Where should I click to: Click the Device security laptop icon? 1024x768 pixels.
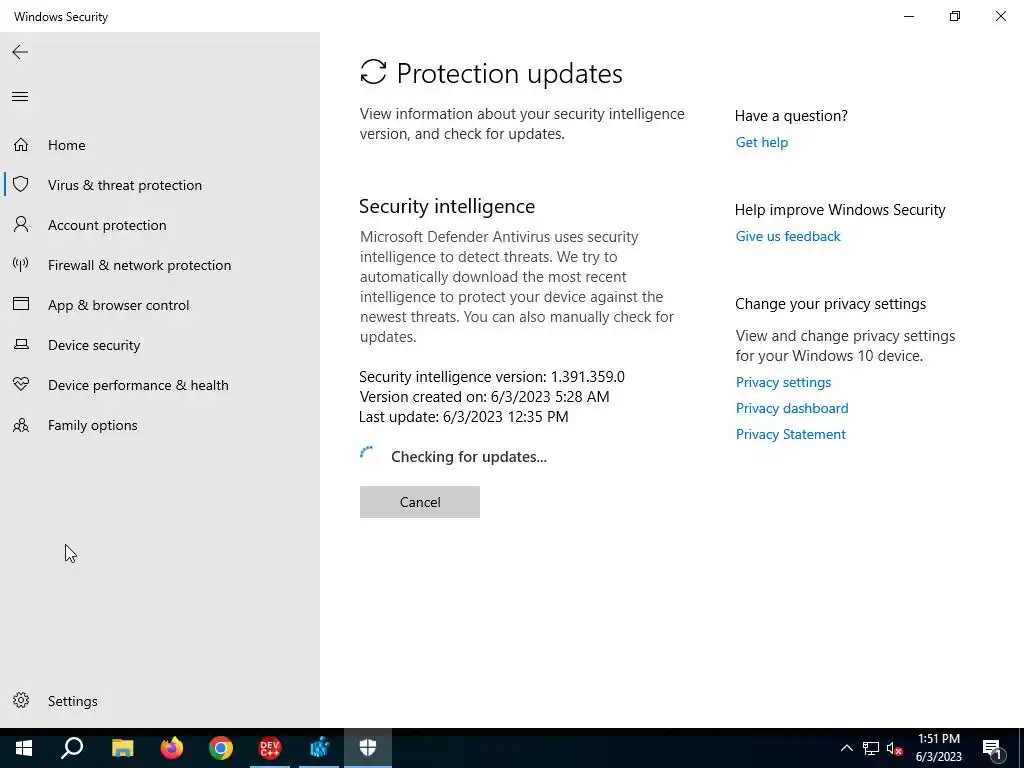pos(21,344)
